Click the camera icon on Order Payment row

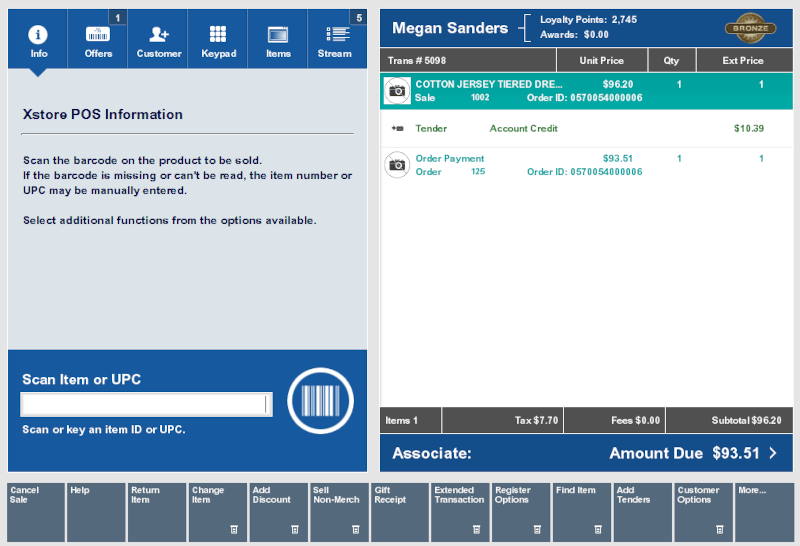[397, 165]
